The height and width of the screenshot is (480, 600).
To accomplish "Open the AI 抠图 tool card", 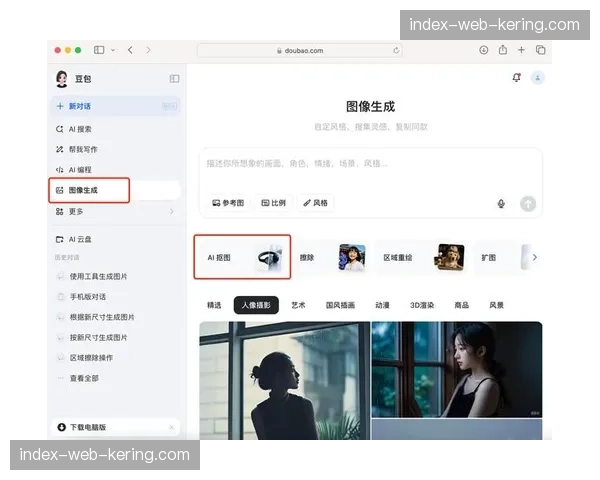I will pyautogui.click(x=242, y=257).
